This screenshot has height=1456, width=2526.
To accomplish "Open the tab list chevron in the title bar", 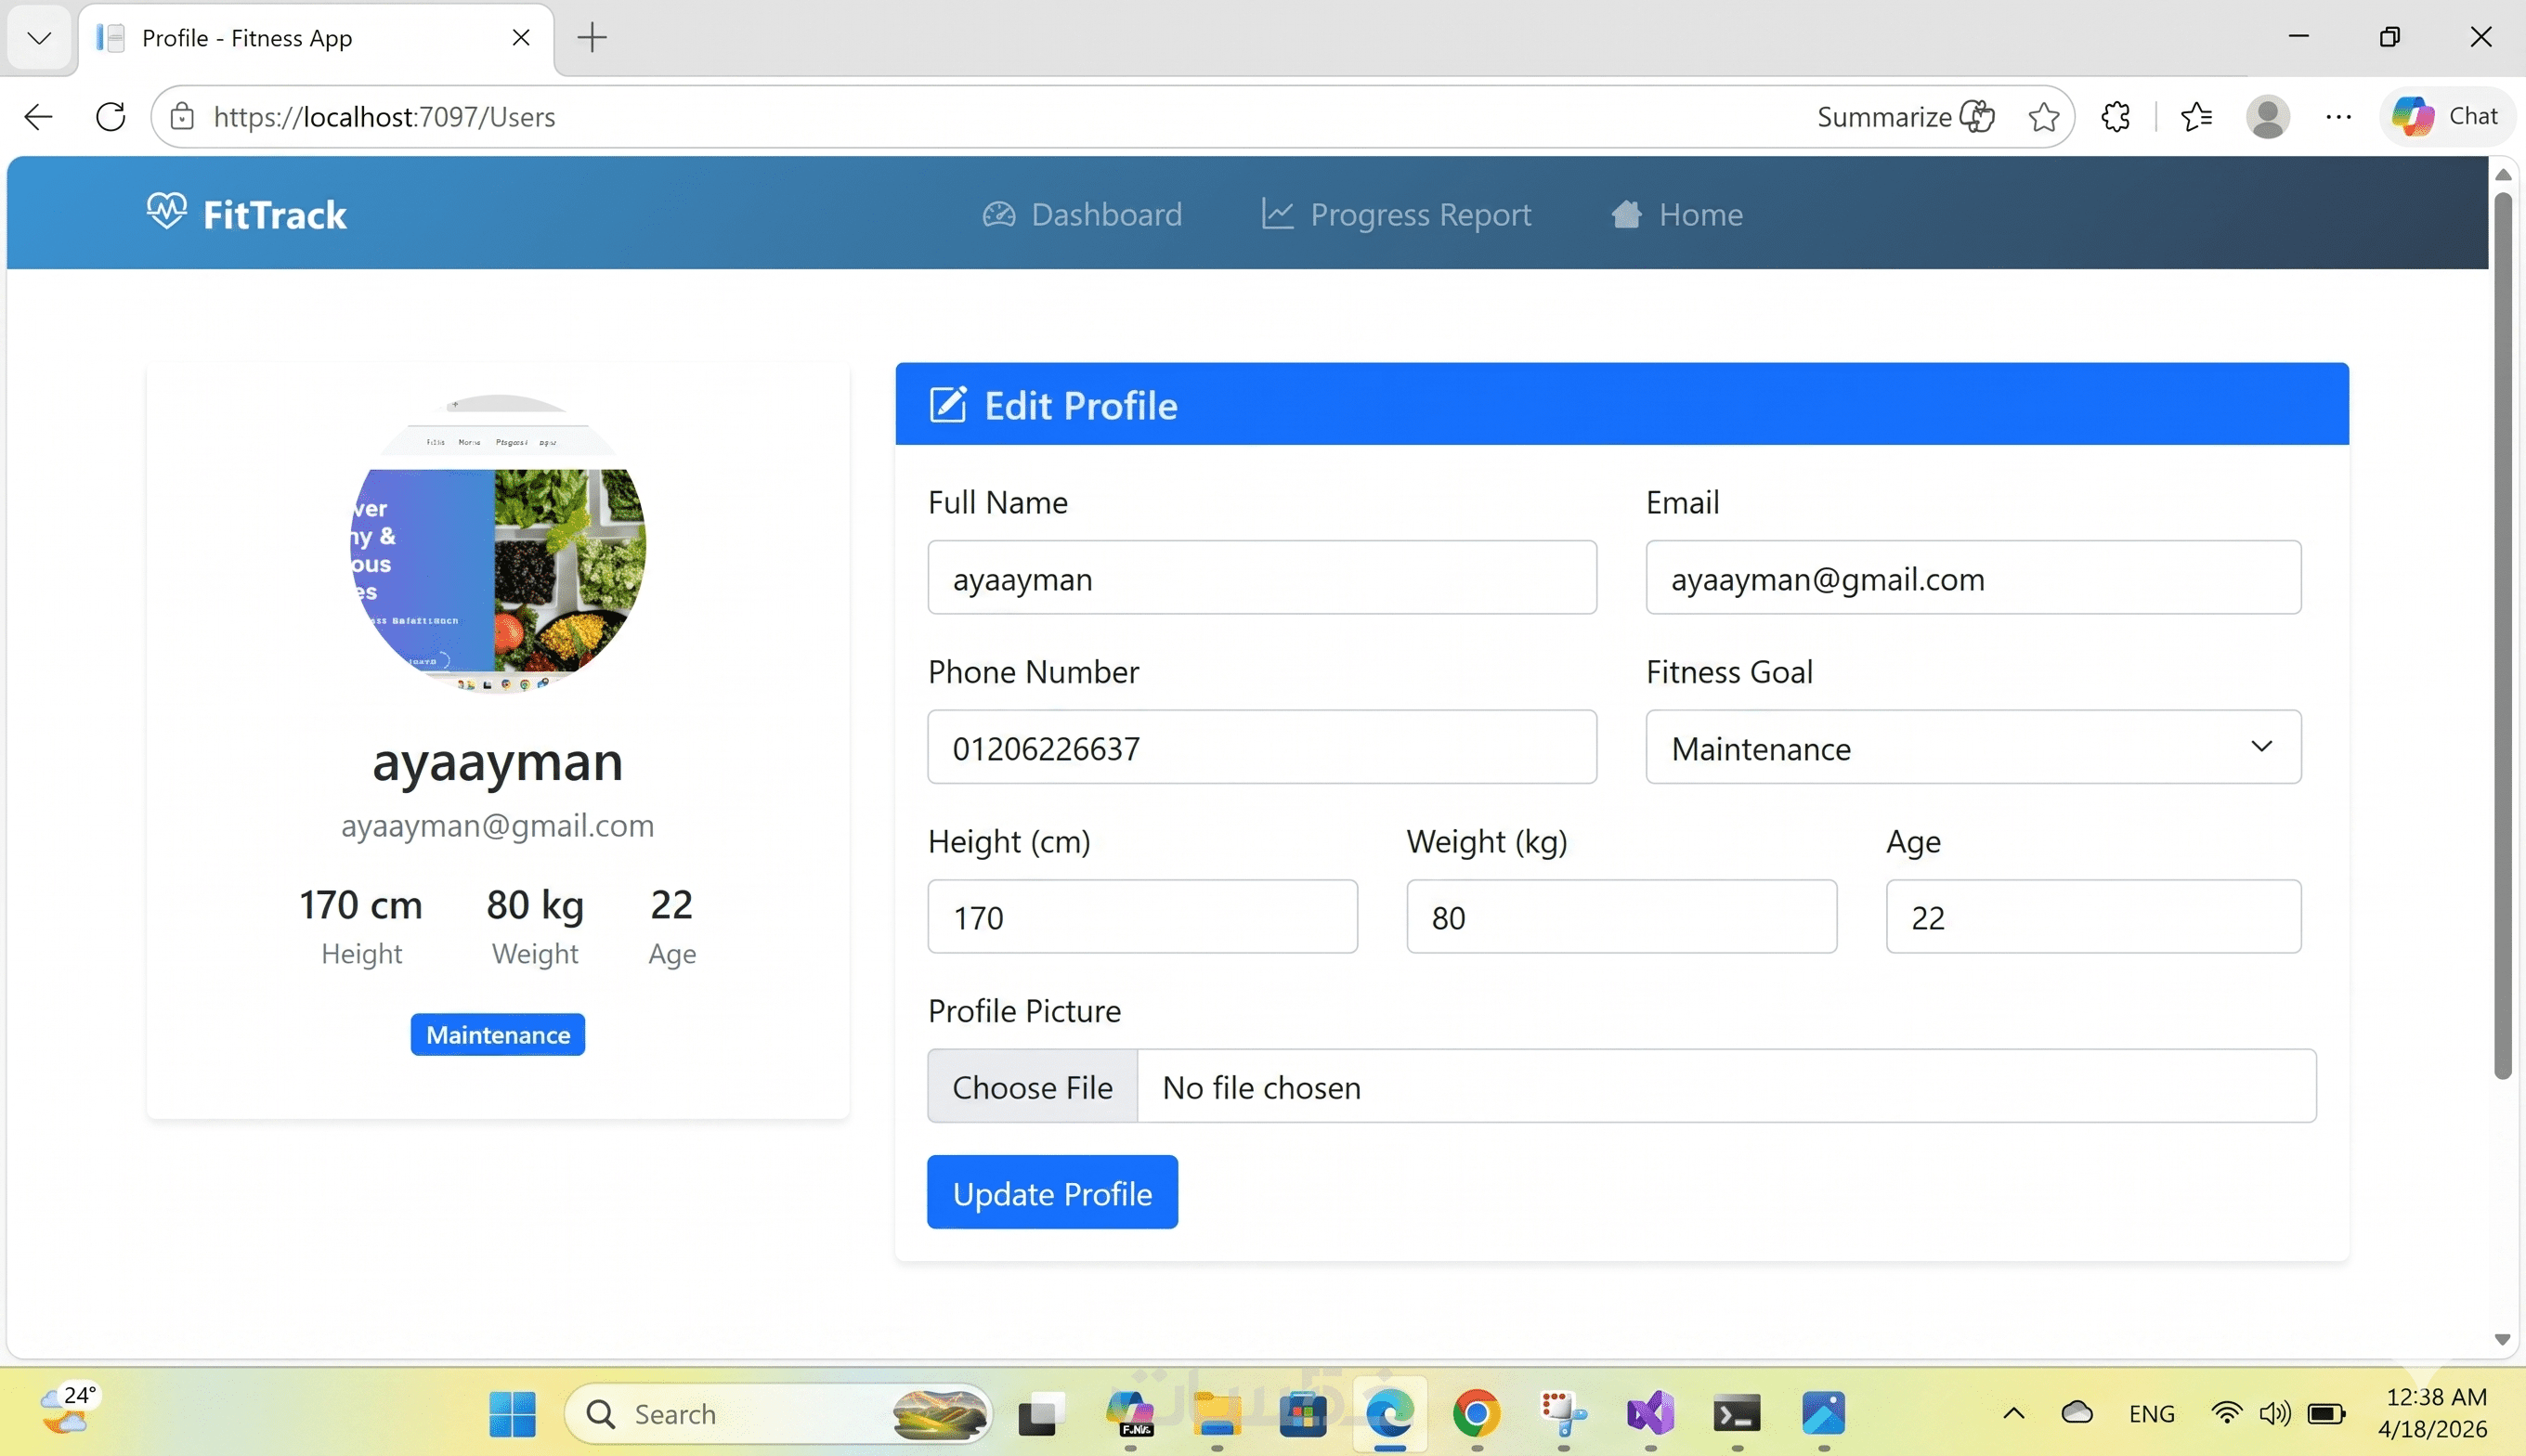I will tap(39, 38).
